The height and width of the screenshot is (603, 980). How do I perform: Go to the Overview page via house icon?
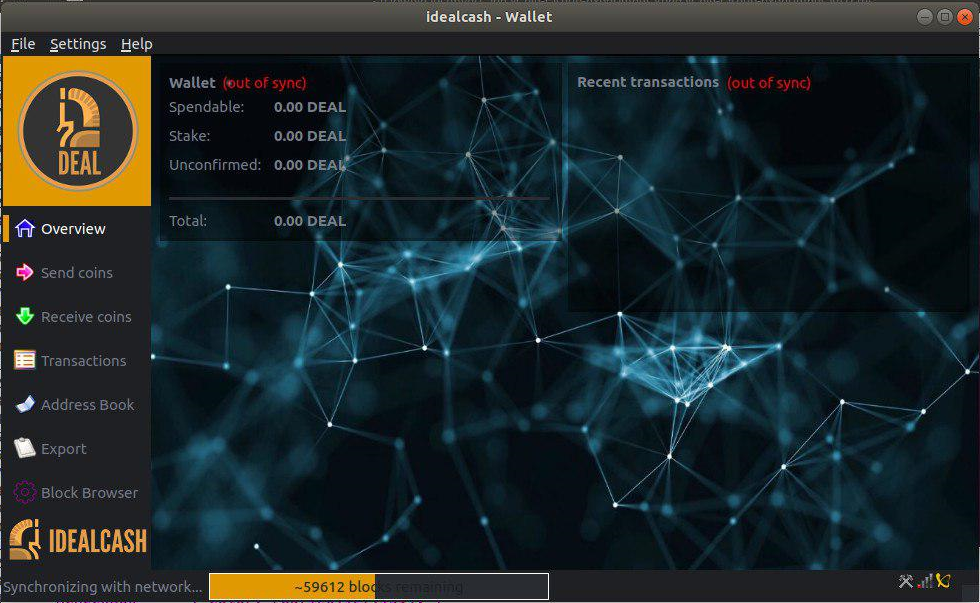(25, 229)
